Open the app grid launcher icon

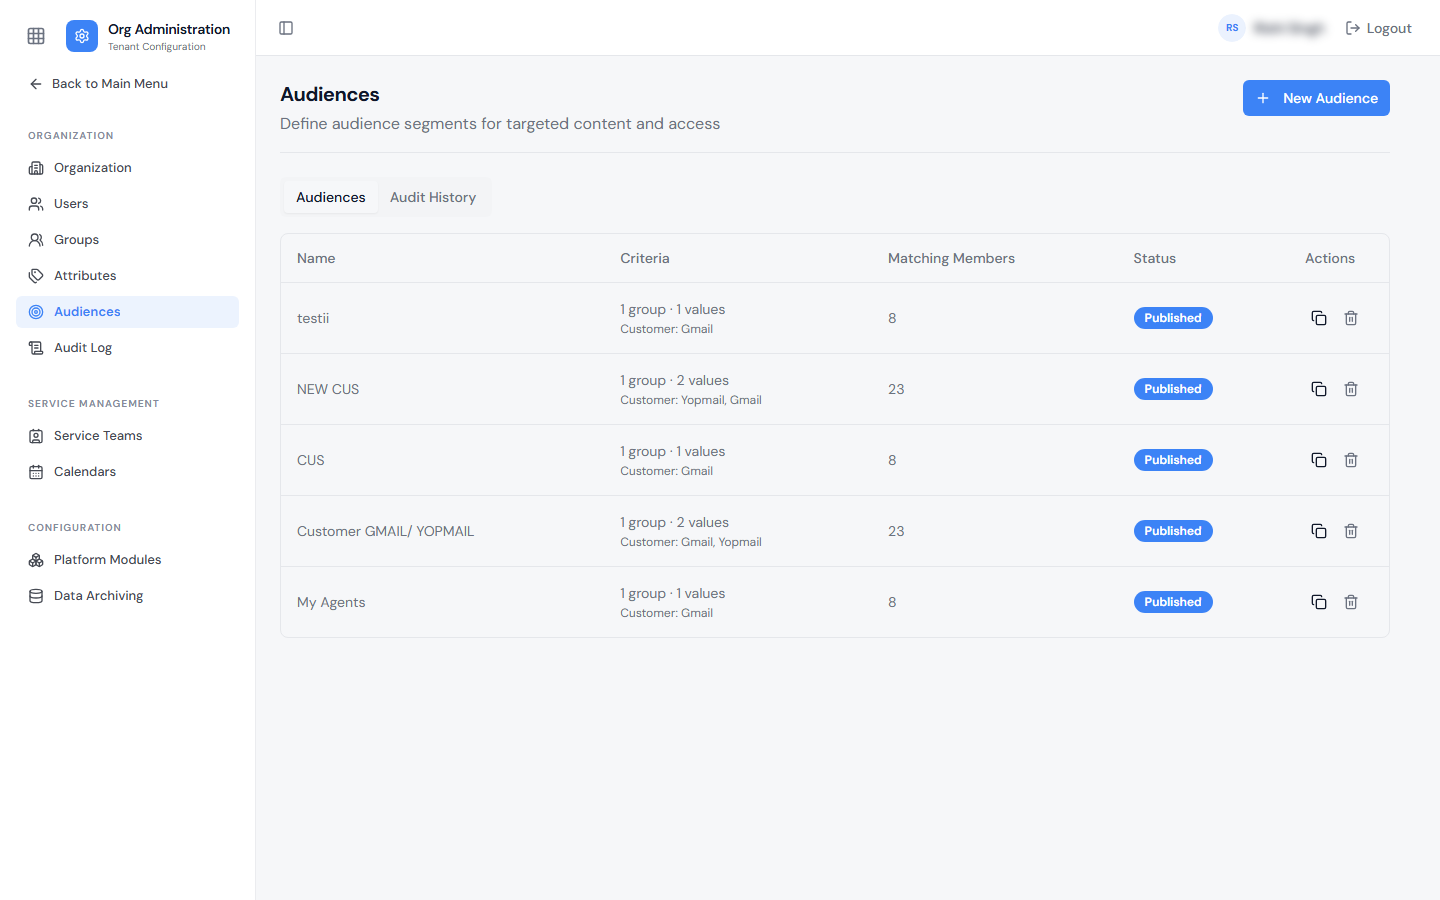coord(36,36)
